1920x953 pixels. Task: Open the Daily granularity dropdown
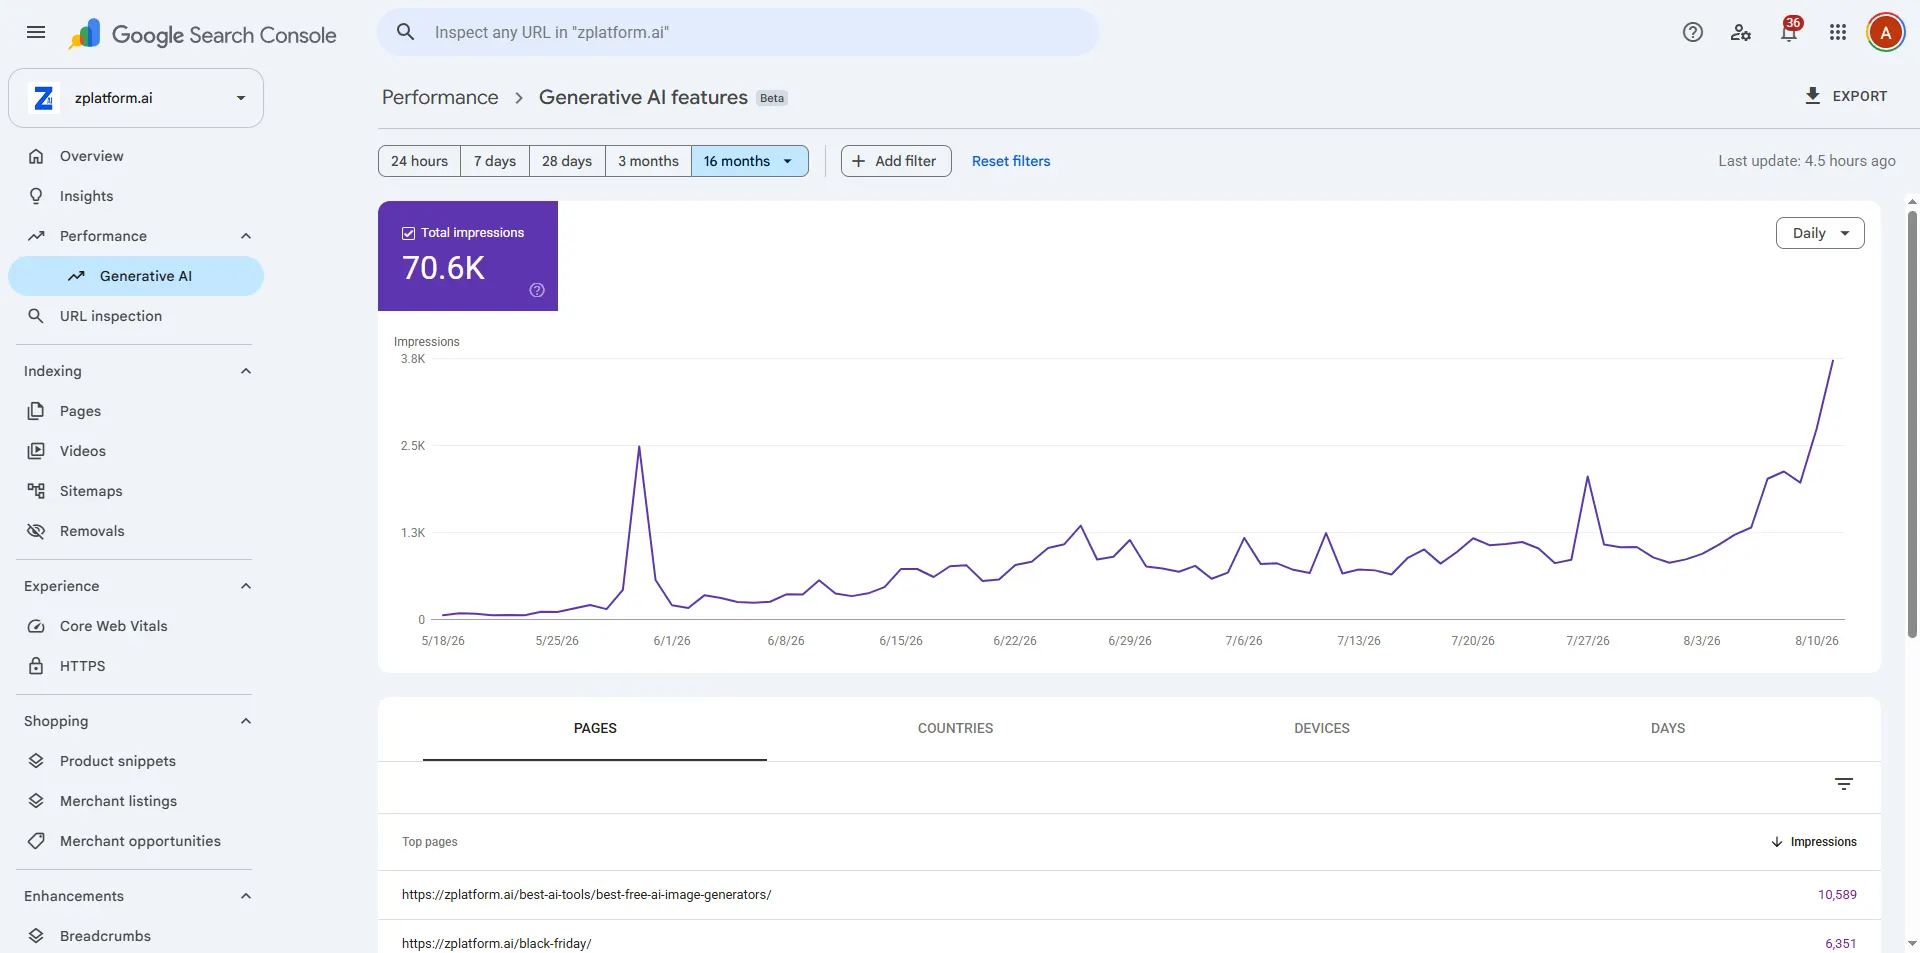pos(1820,233)
